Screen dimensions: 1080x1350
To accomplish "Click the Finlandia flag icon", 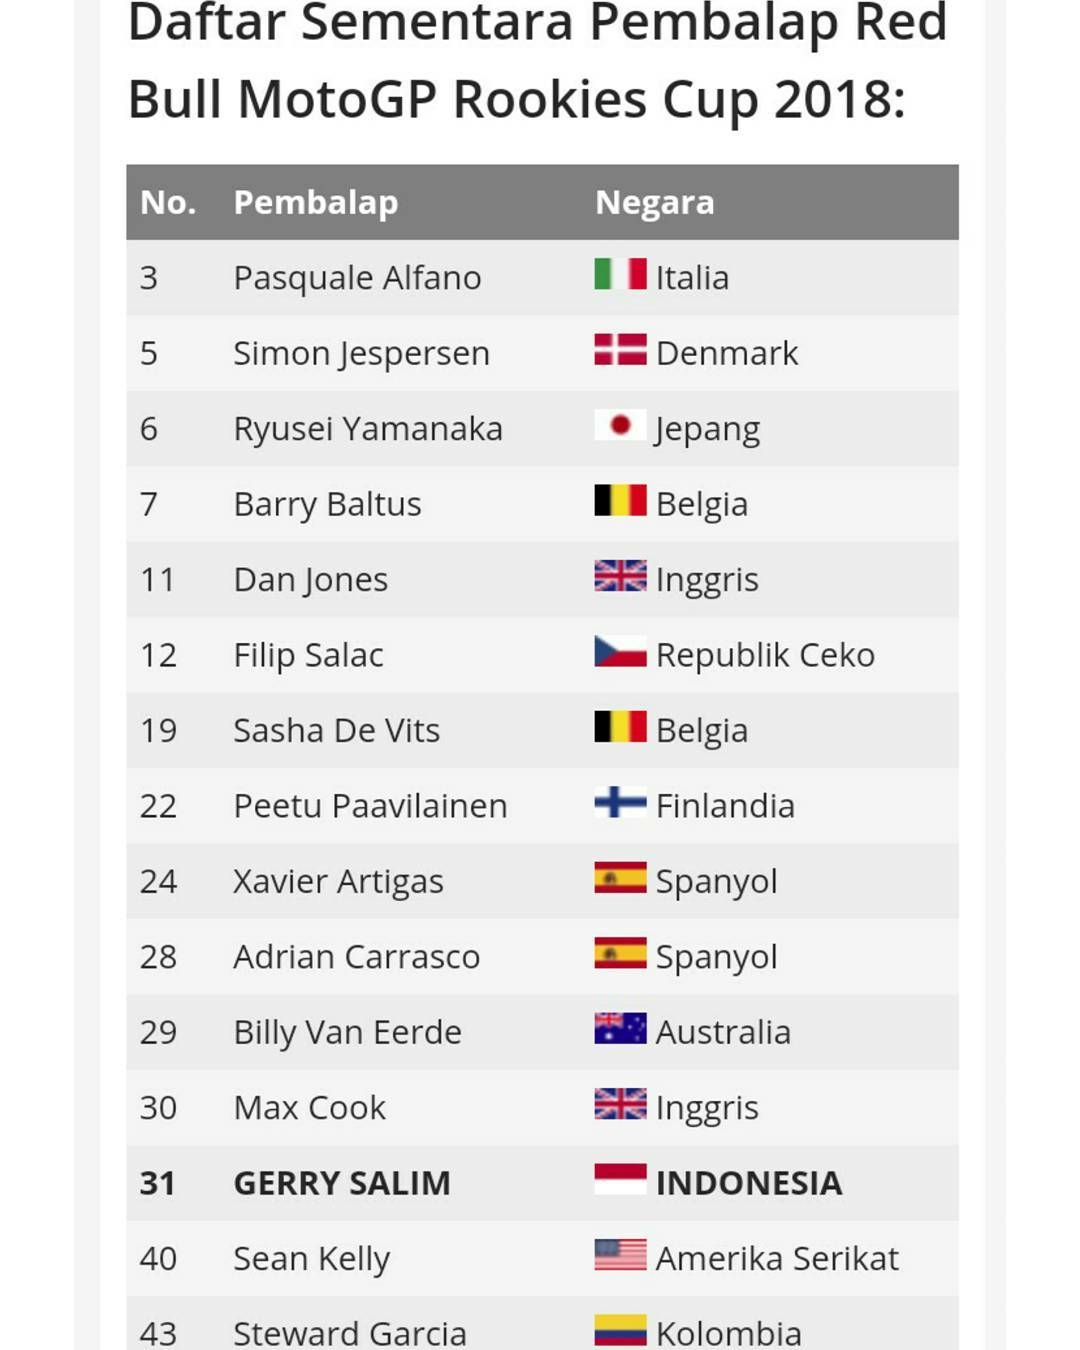I will pos(620,802).
